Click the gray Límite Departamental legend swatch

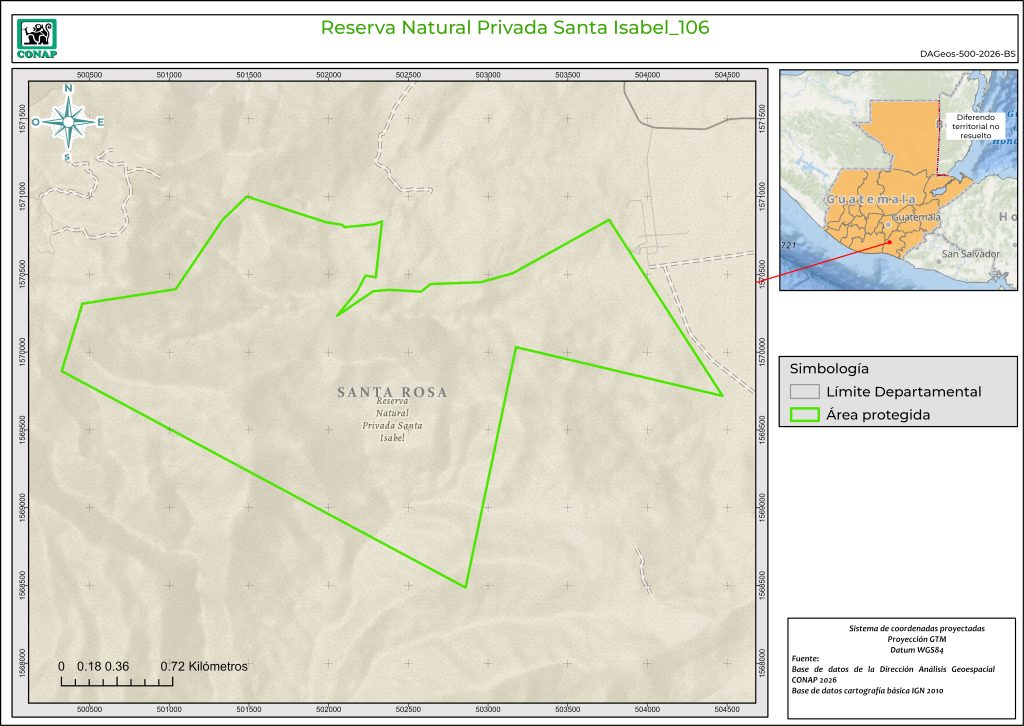(803, 392)
